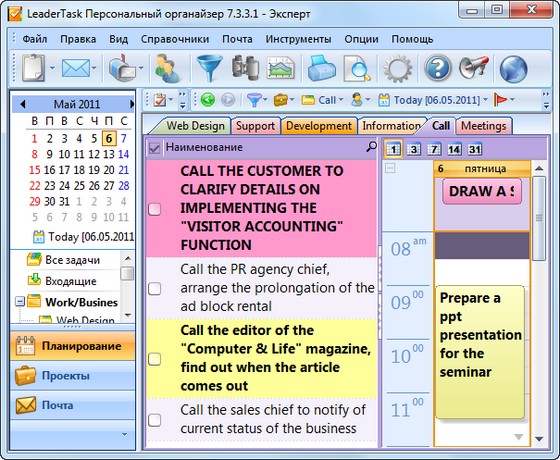The height and width of the screenshot is (460, 560).
Task: Expand the Today [06.05.2011] date dropdown
Action: (485, 100)
